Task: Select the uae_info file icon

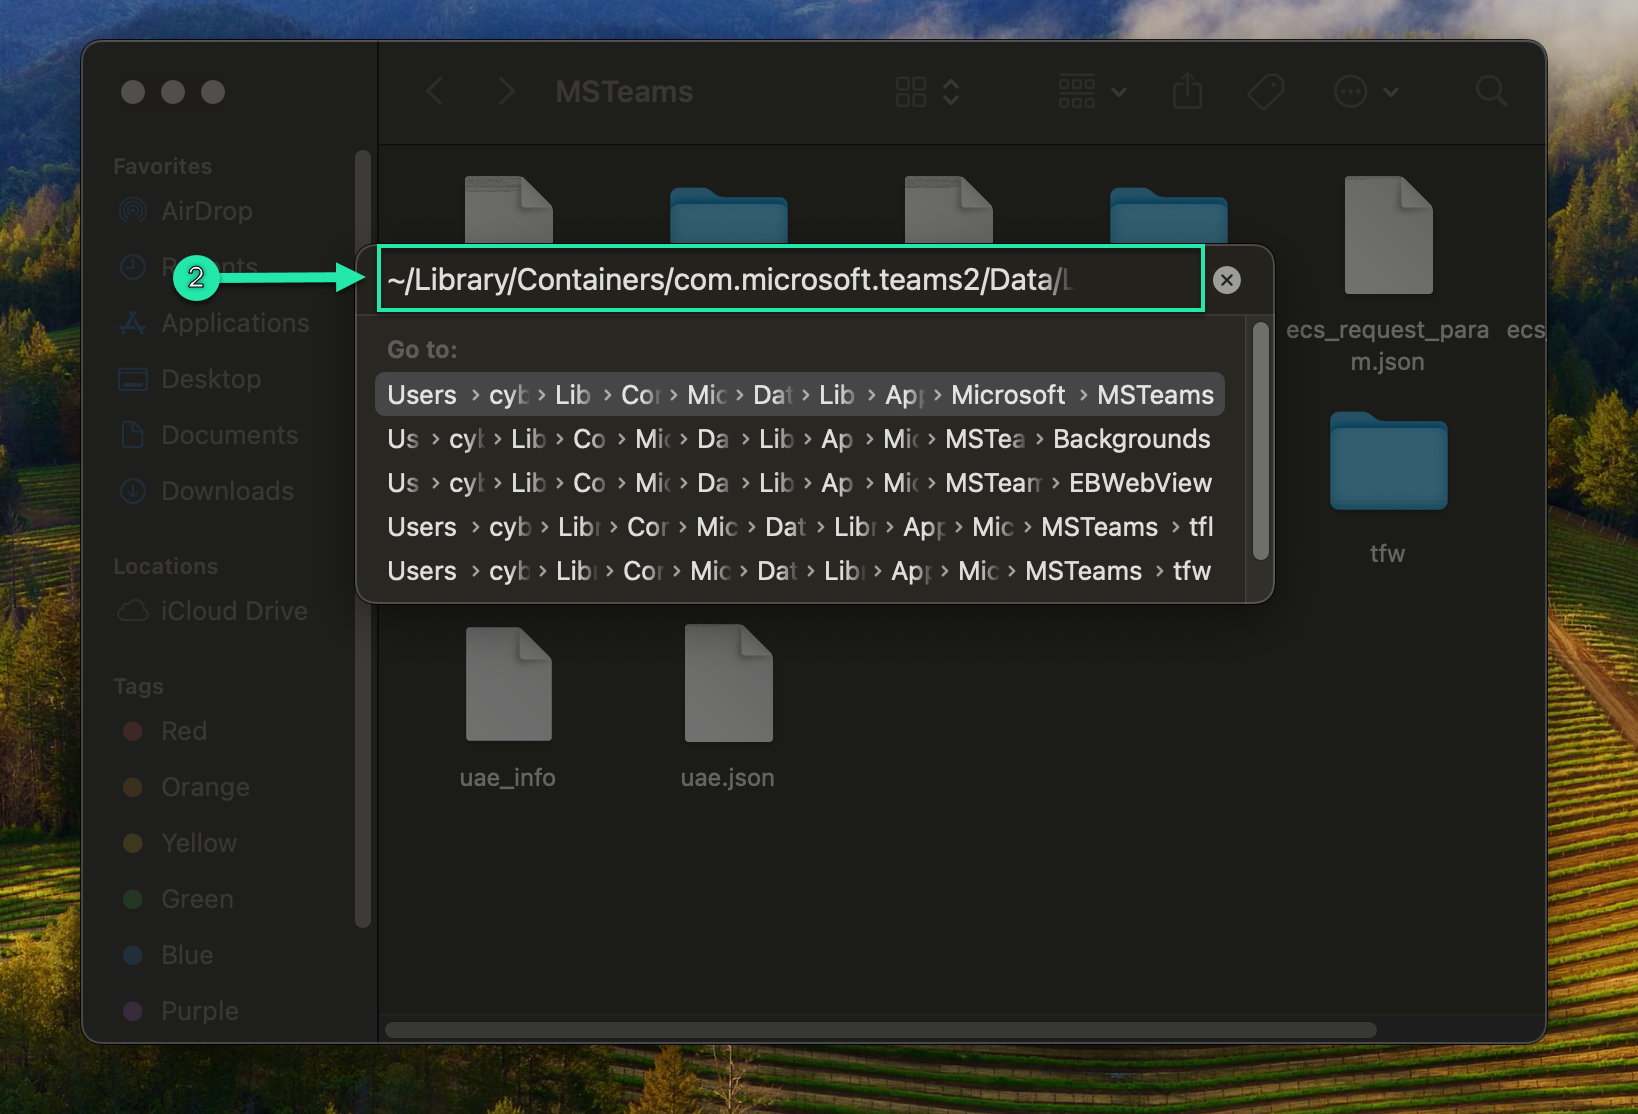Action: (508, 684)
